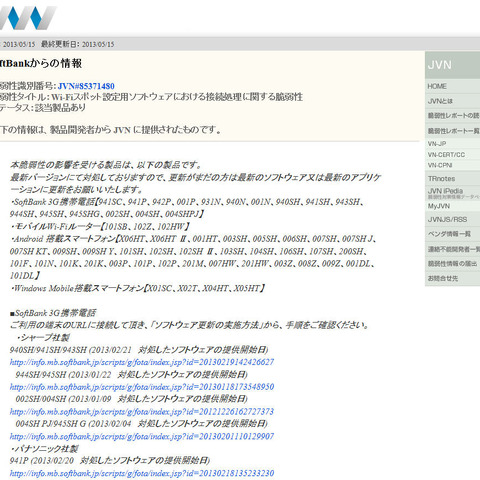This screenshot has width=480, height=480.
Task: Open the JVNとは sidebar item
Action: click(452, 101)
